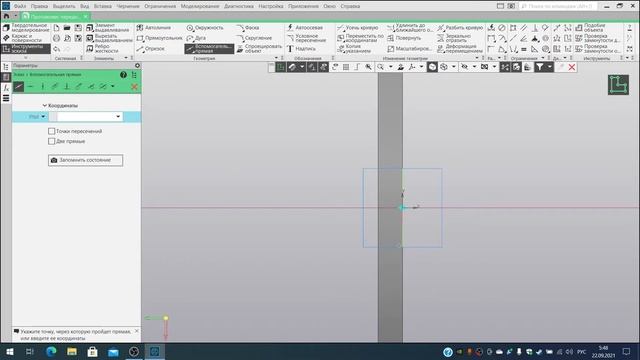Click Подобие объекта button
The width and height of the screenshot is (640, 360).
coord(590,28)
